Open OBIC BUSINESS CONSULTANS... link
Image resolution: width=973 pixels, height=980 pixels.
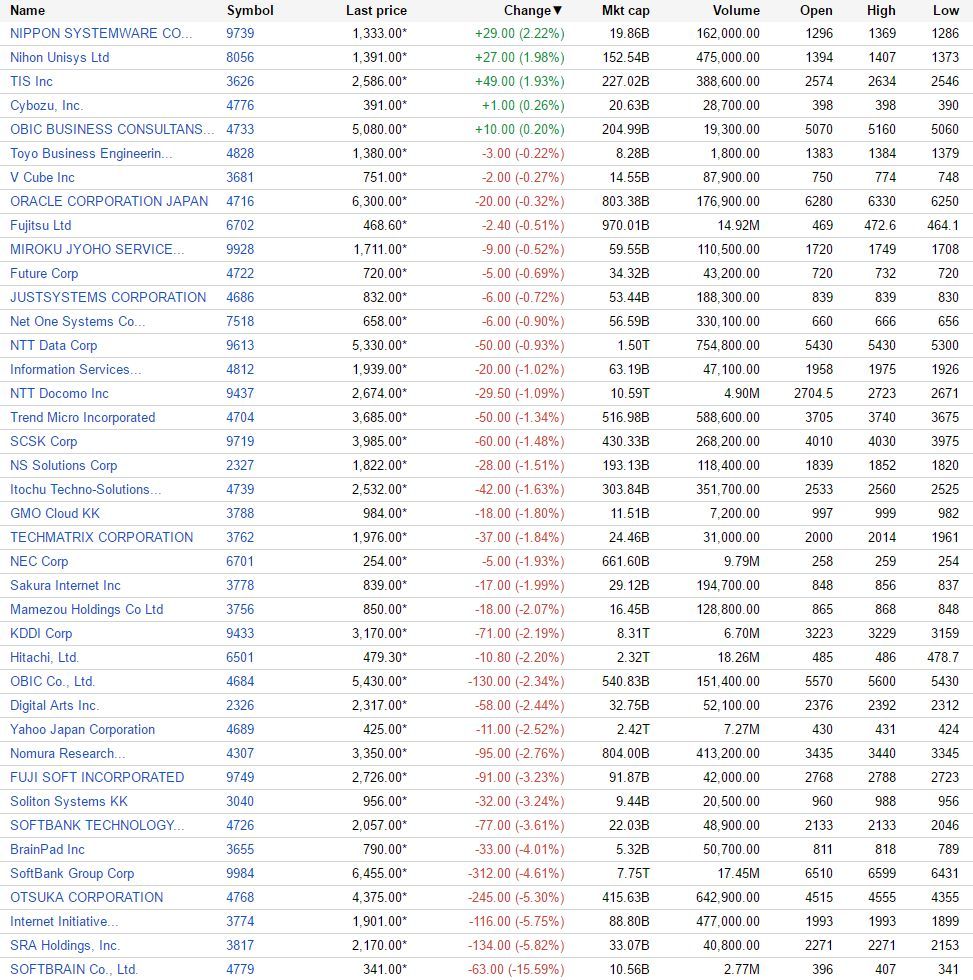[112, 129]
